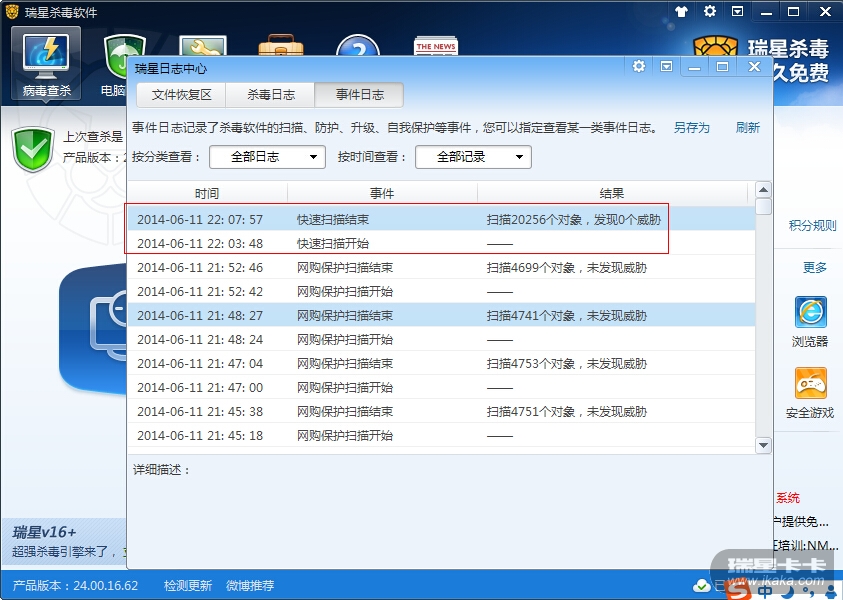The image size is (843, 600).
Task: Select log row 21:45:38 网购保护扫描结束
Action: tap(441, 412)
